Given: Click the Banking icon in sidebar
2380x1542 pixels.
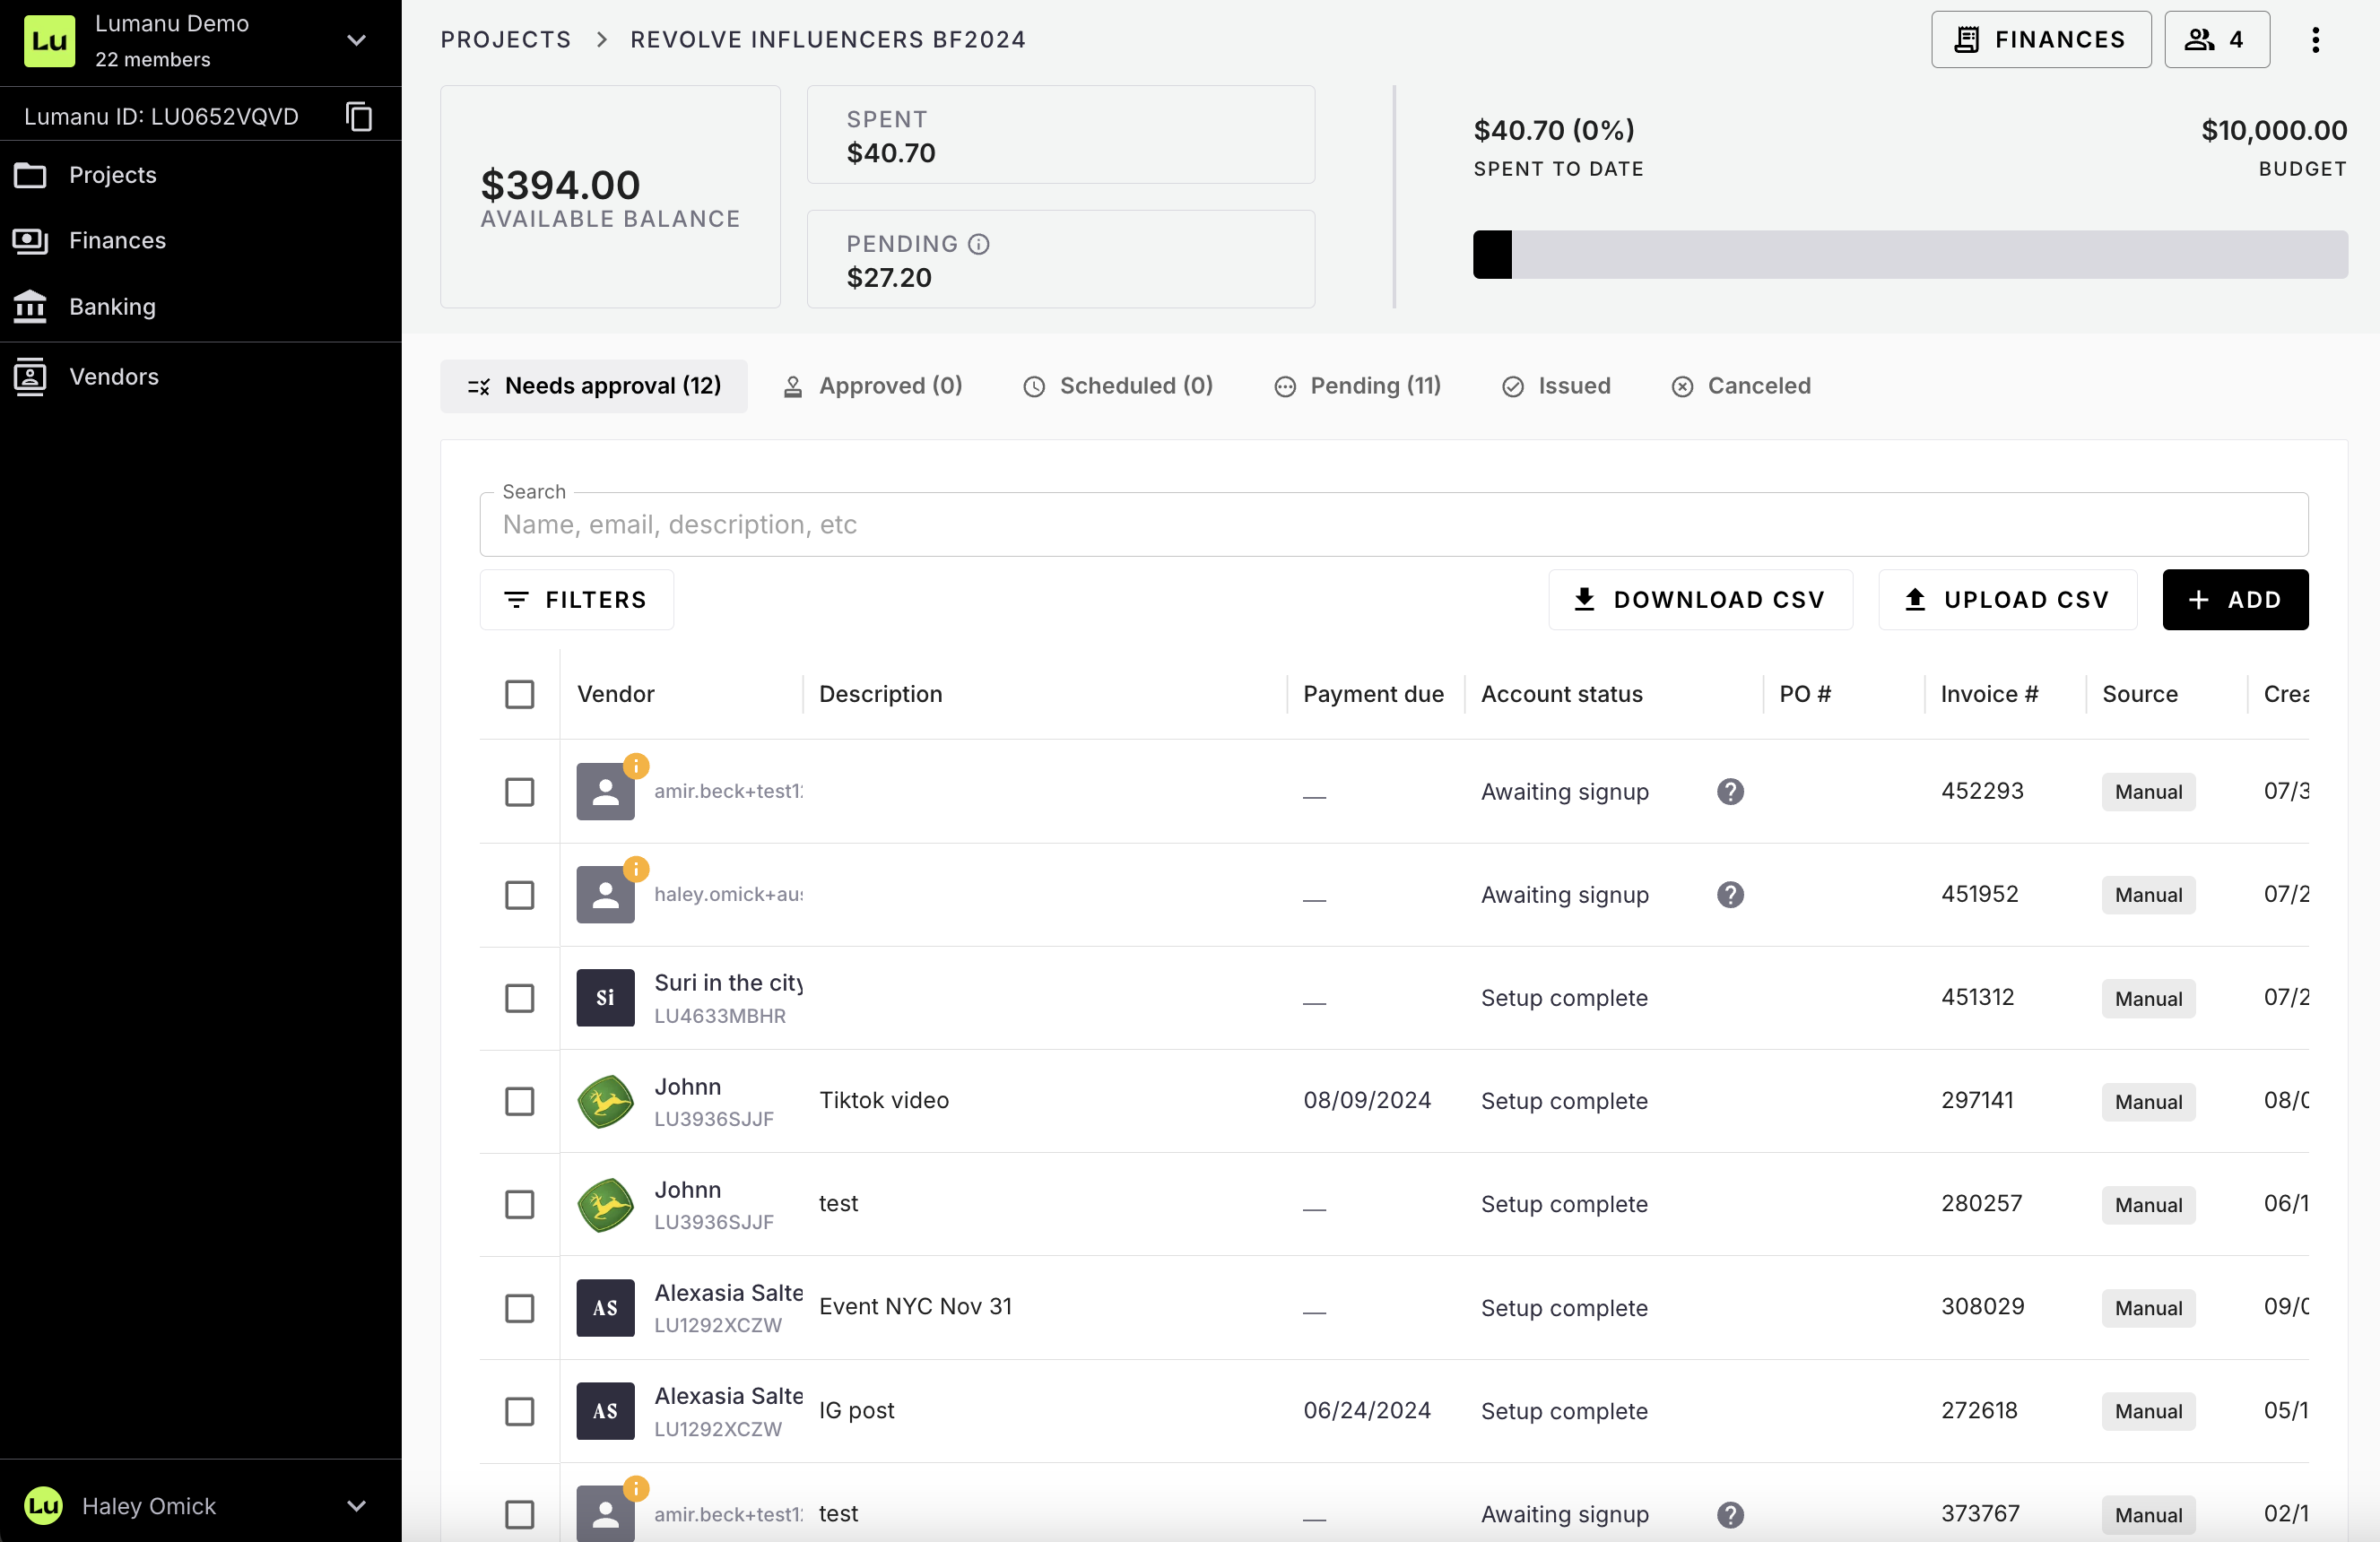Looking at the screenshot, I should (30, 307).
